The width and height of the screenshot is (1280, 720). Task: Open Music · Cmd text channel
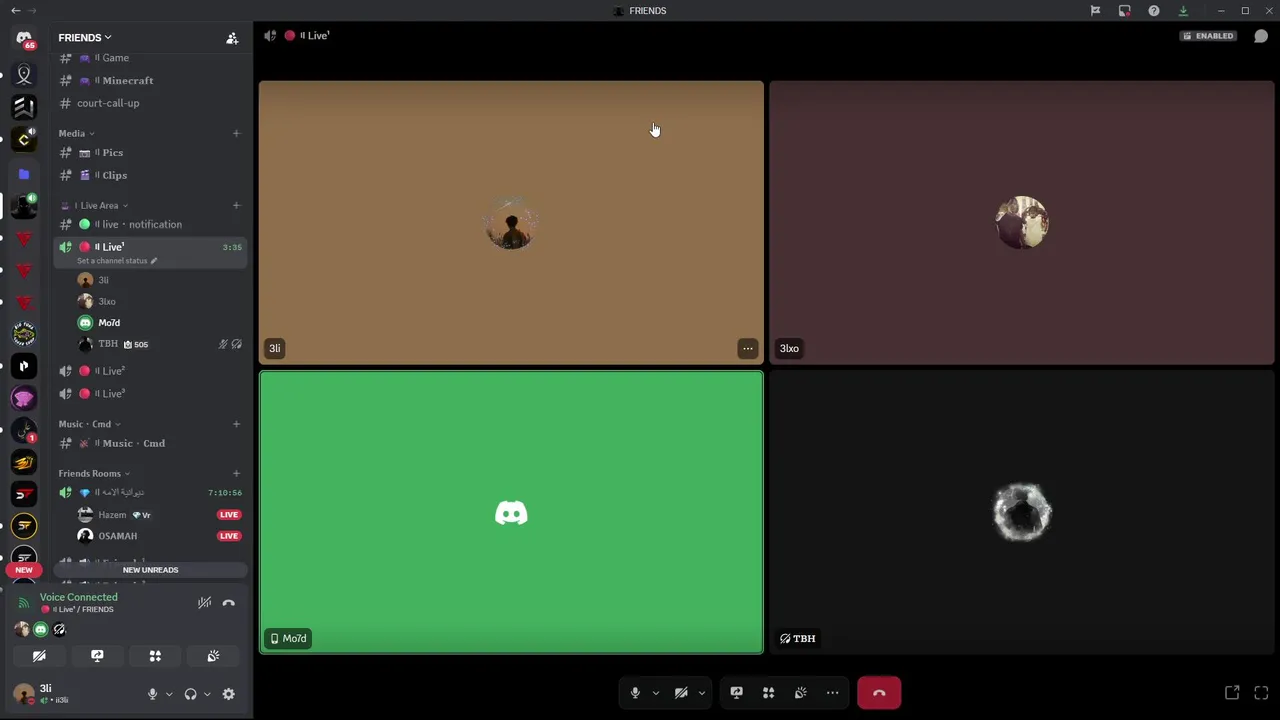[150, 443]
